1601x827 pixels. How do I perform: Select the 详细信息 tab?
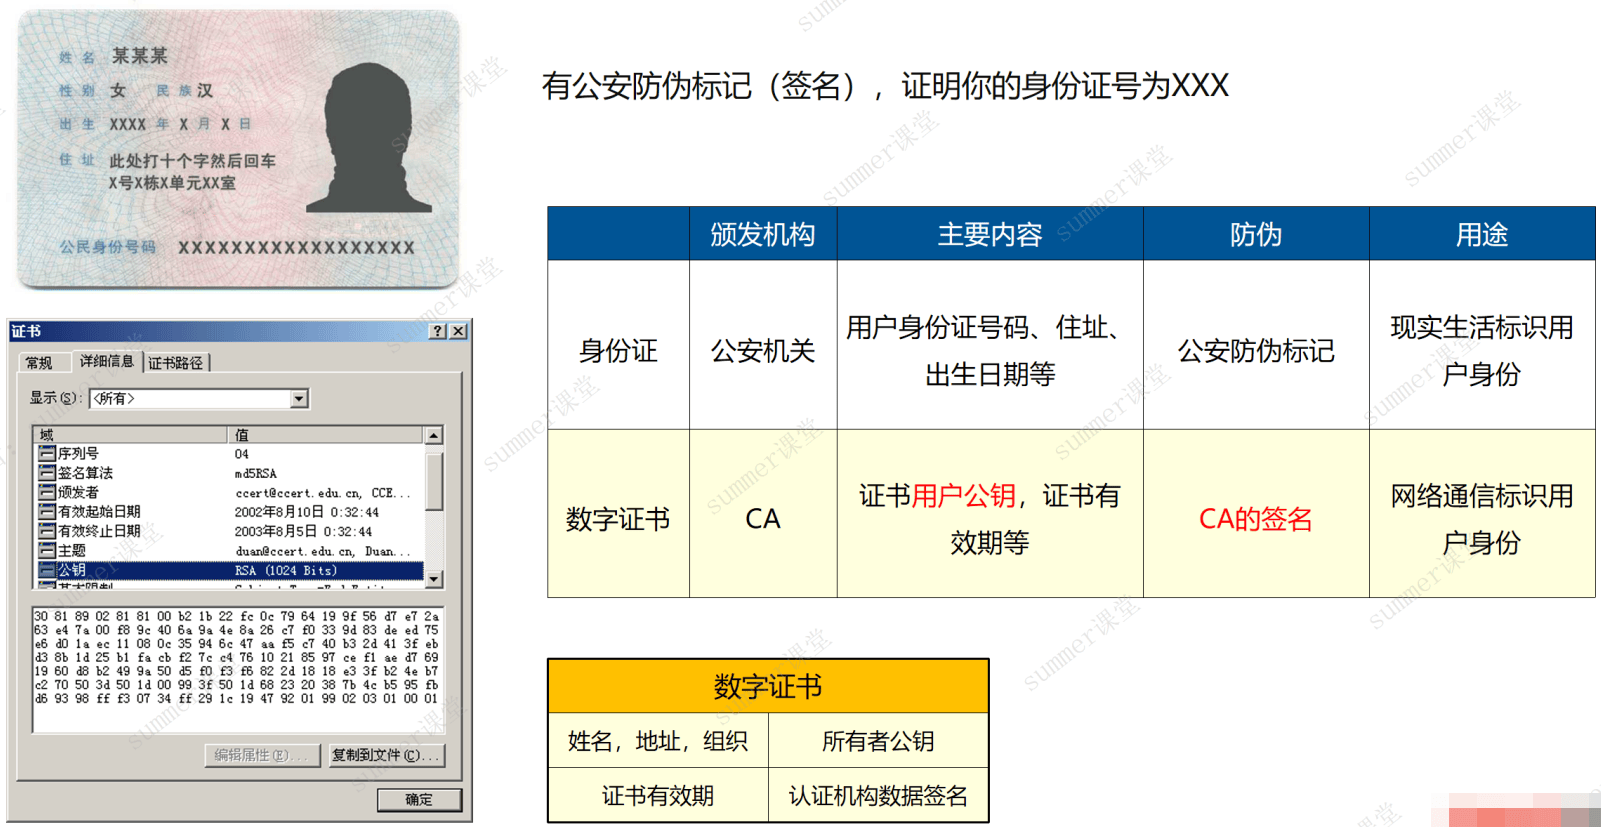click(107, 361)
